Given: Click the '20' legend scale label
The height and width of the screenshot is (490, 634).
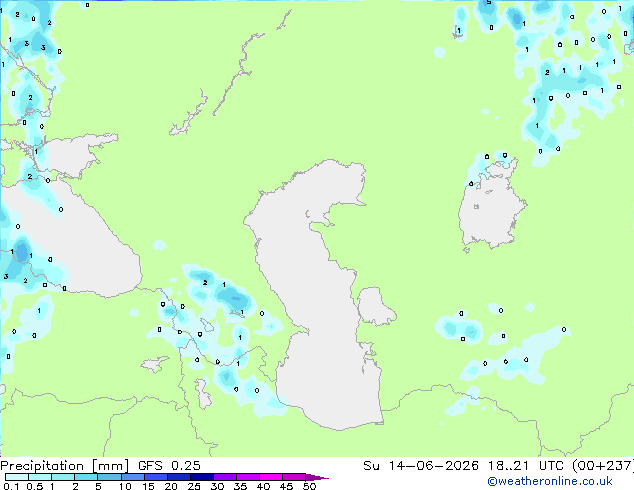Looking at the screenshot, I should click(171, 486).
